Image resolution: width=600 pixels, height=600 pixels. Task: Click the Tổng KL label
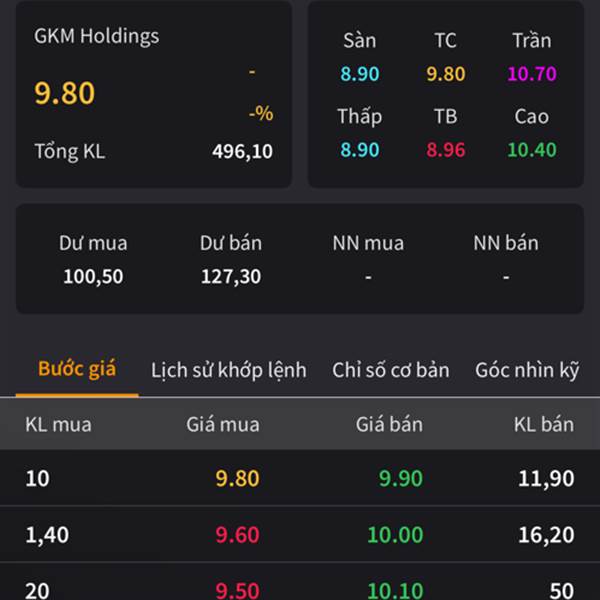pyautogui.click(x=70, y=151)
